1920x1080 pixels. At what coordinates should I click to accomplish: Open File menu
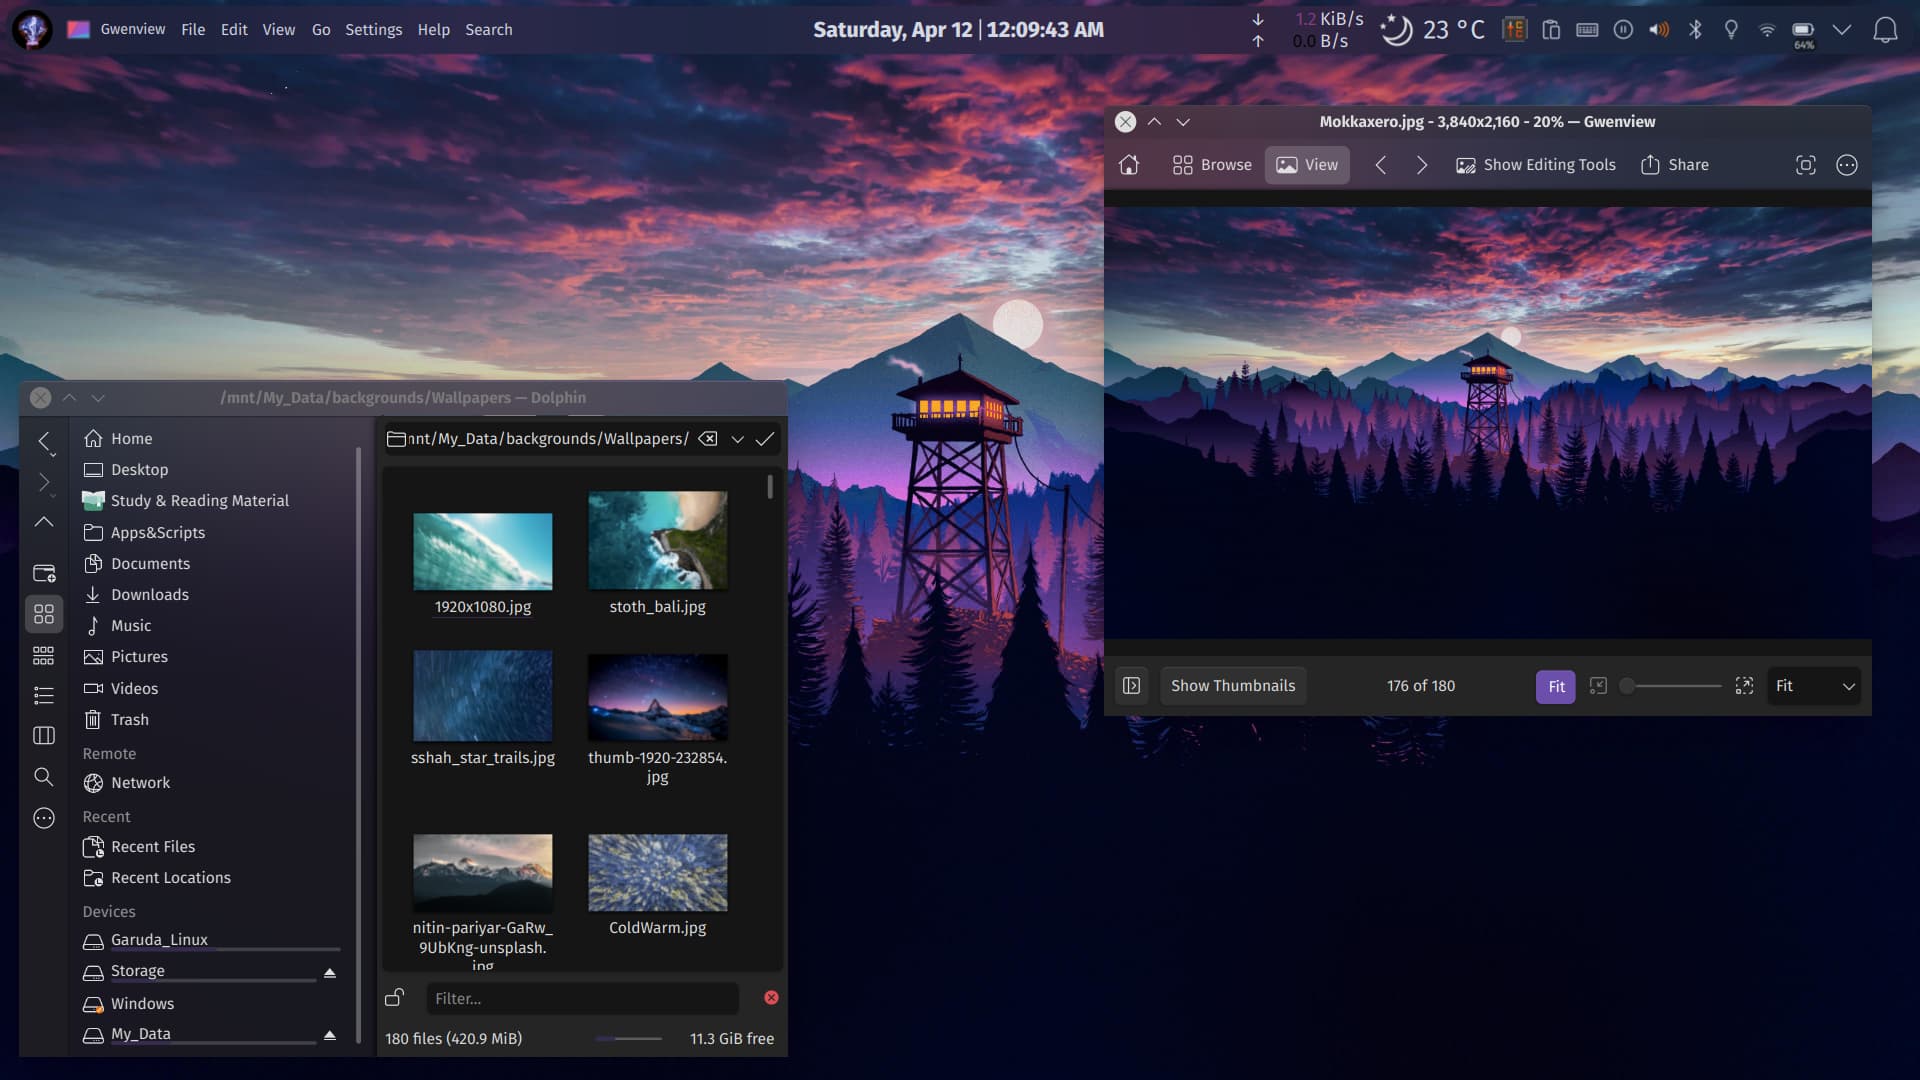click(193, 30)
